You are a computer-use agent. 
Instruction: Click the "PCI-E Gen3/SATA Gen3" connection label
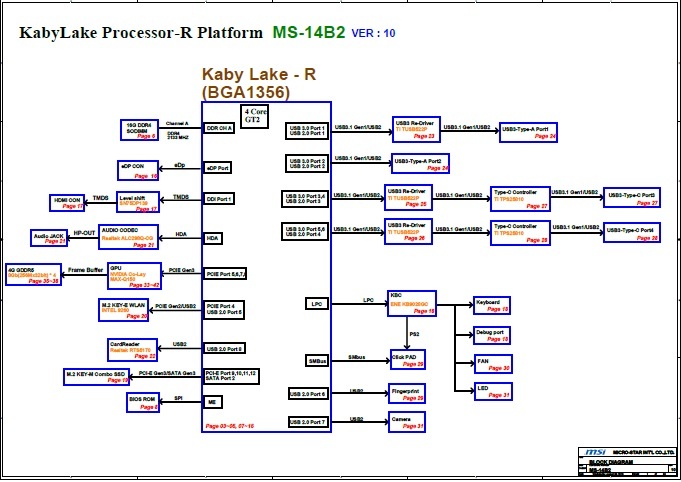[x=167, y=373]
